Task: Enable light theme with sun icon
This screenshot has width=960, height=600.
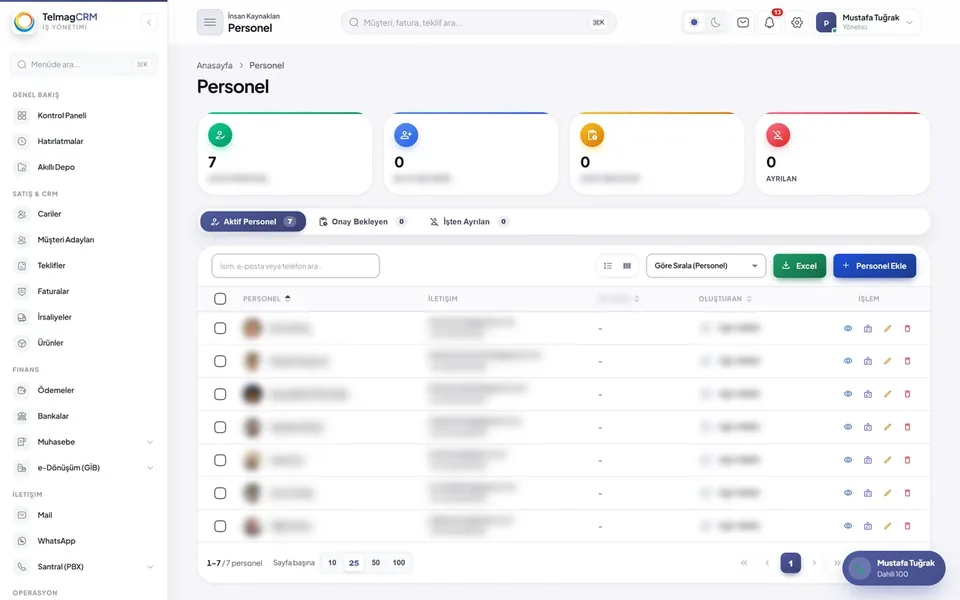Action: pos(694,23)
